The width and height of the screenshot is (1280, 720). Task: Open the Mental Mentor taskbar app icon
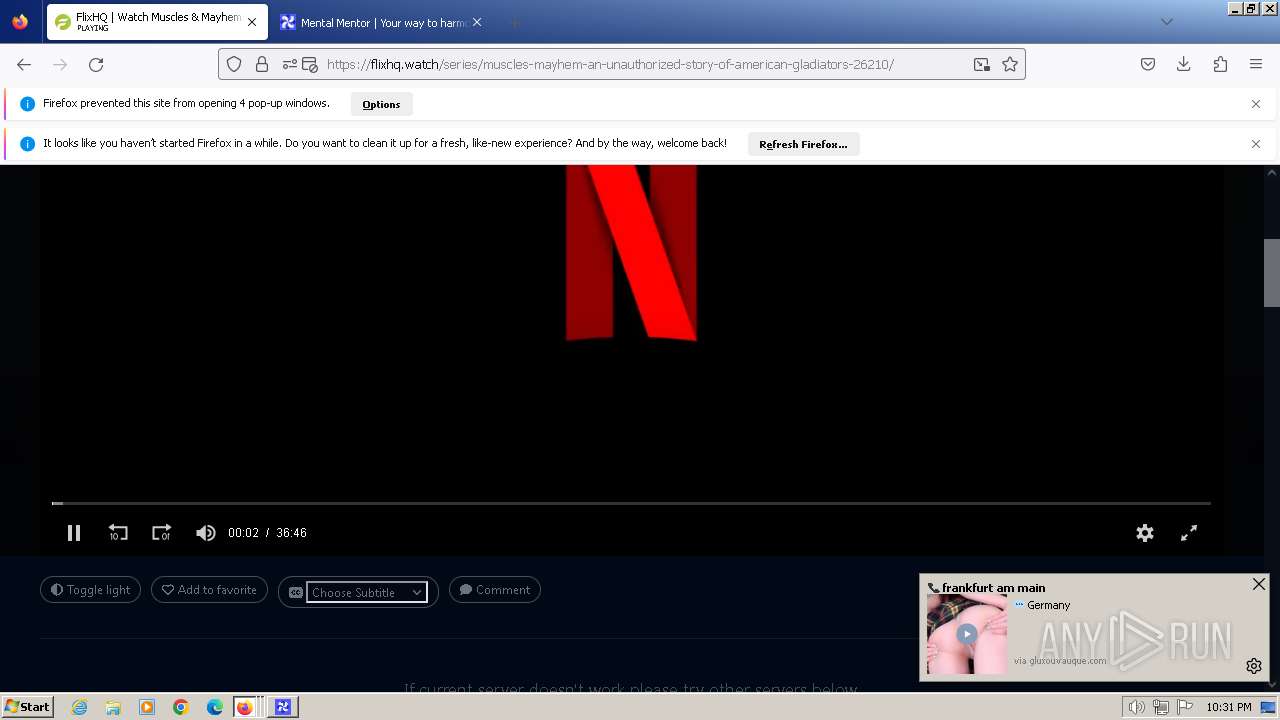(283, 707)
